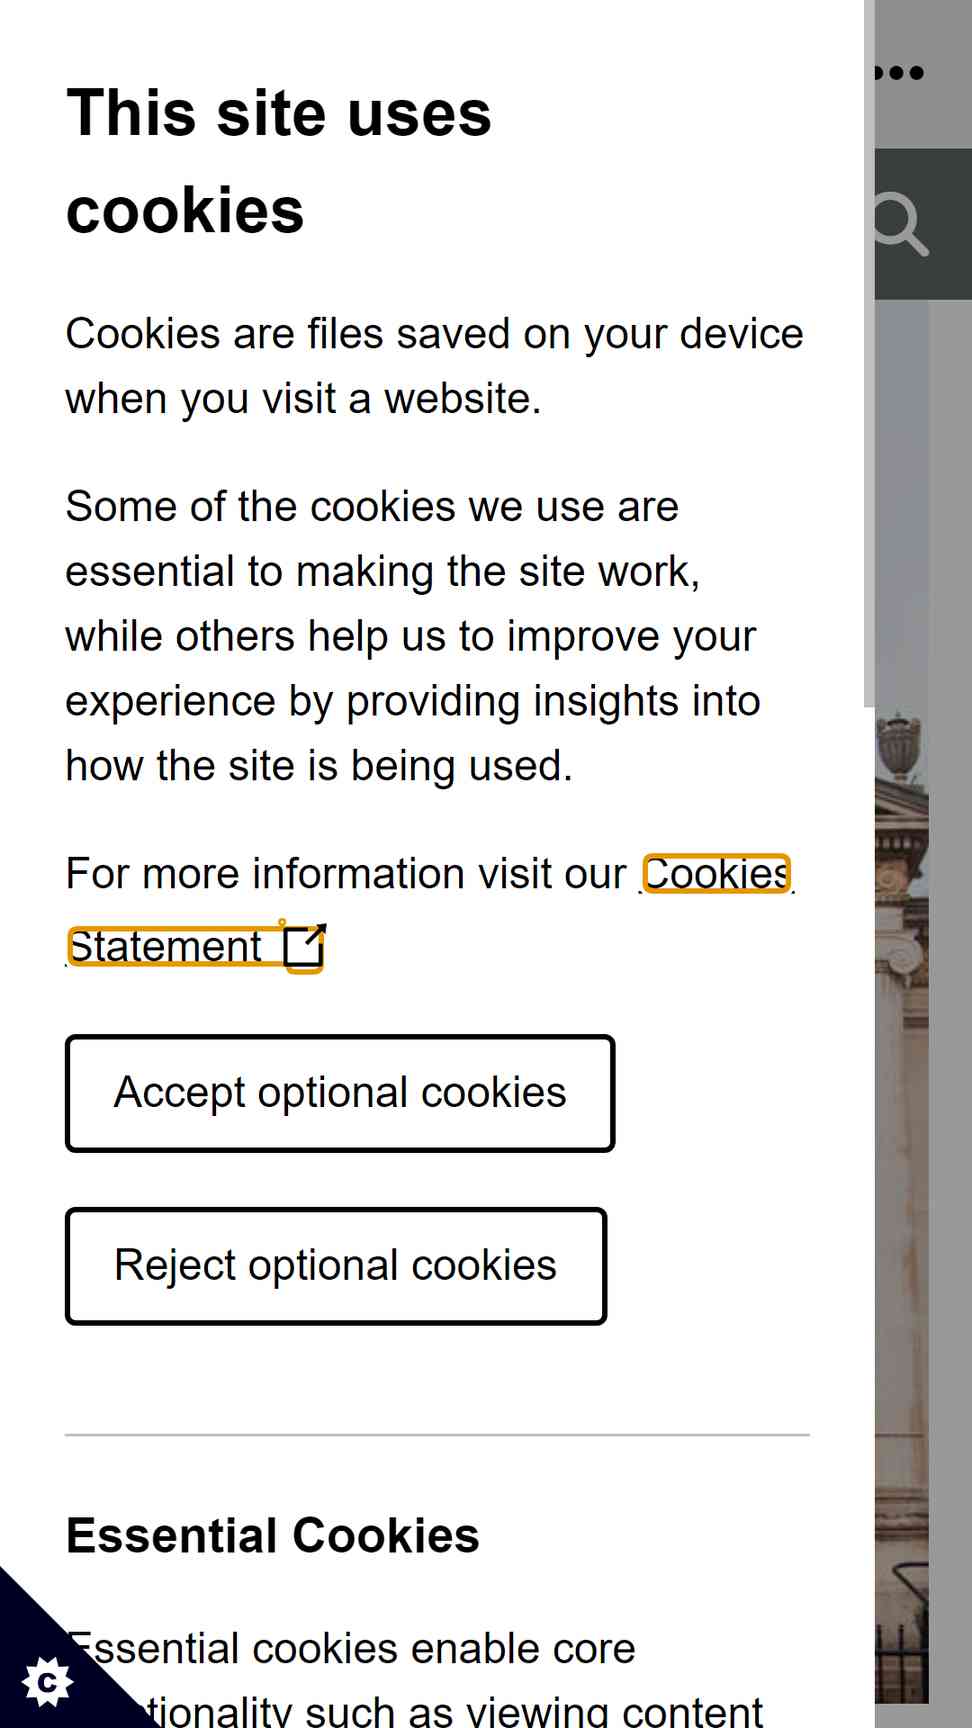Click 'For more information visit our' text
Screen dimensions: 972x1728
[x=345, y=874]
